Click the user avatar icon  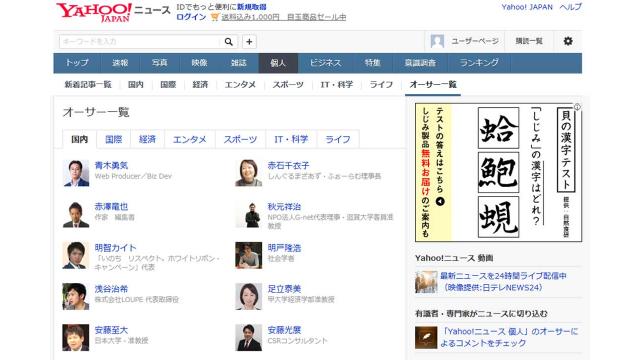pyautogui.click(x=437, y=41)
